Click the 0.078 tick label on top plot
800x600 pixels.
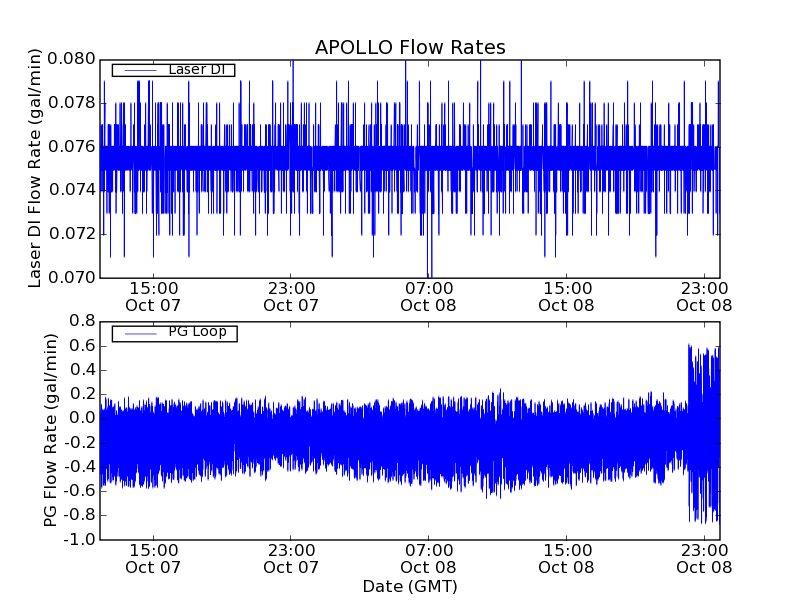click(x=71, y=103)
